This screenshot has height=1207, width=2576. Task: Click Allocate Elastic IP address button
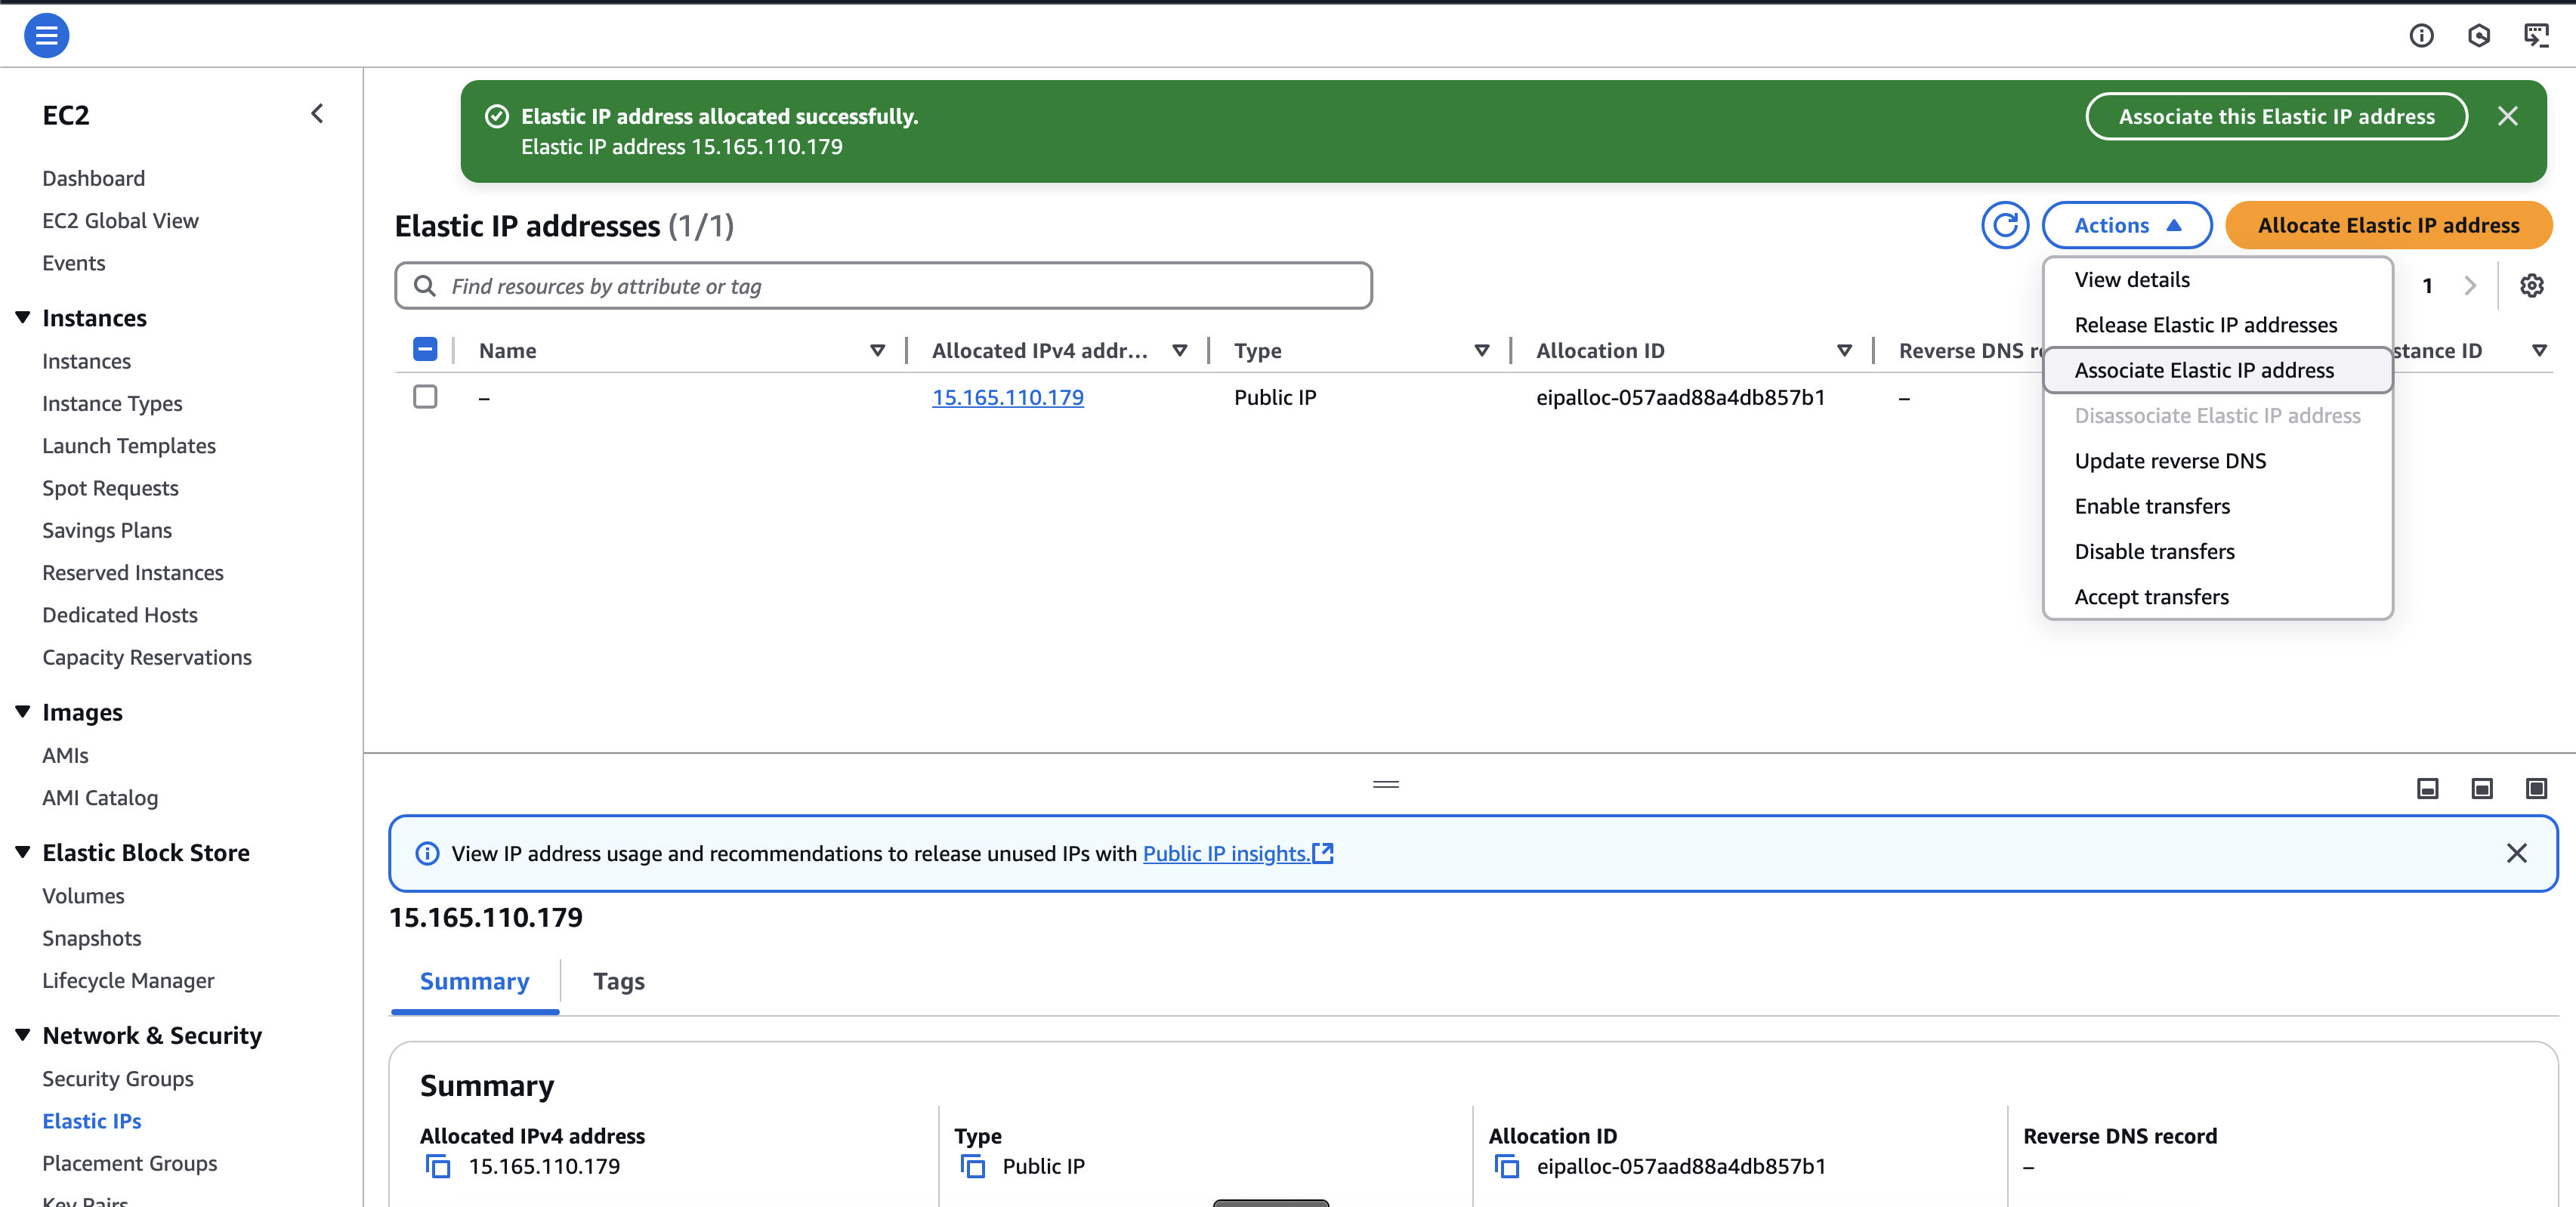point(2388,225)
